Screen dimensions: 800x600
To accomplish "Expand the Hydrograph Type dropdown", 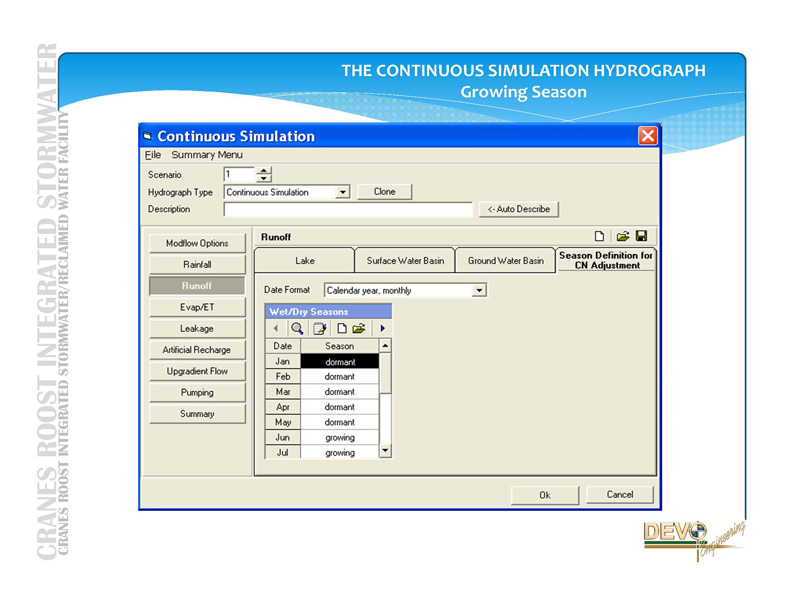I will 342,192.
